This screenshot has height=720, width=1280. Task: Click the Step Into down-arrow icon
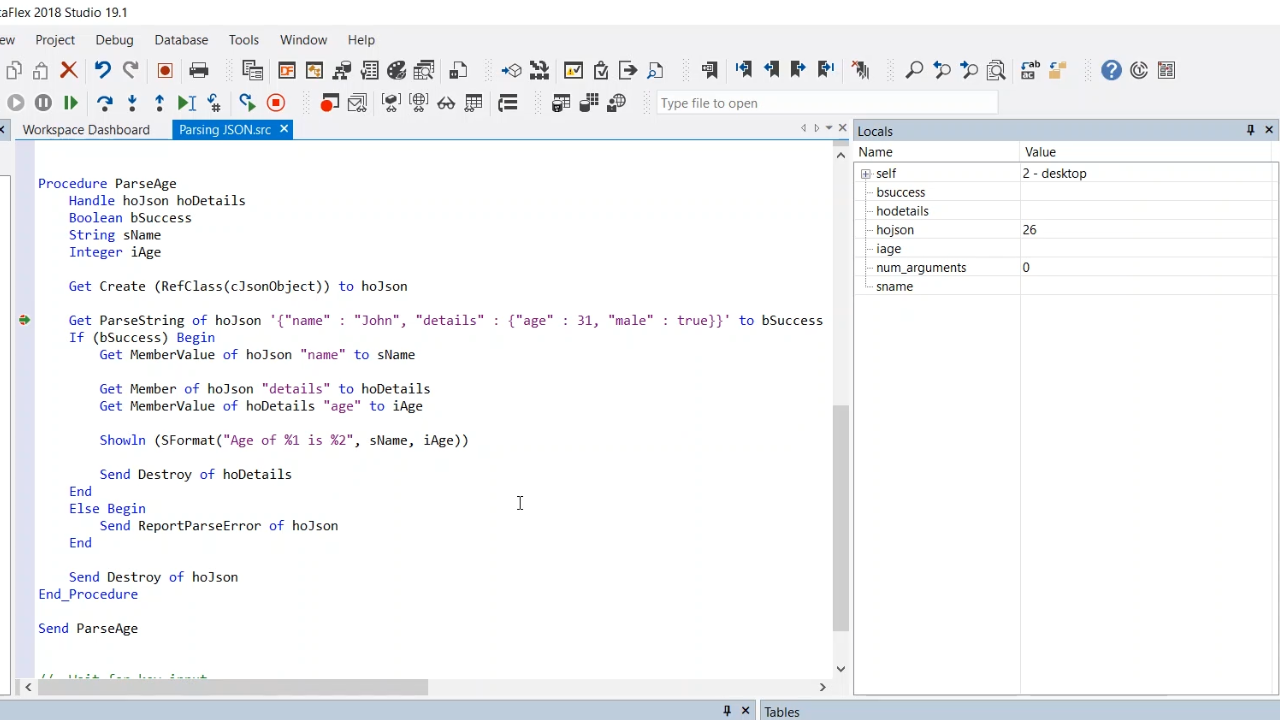[x=132, y=103]
